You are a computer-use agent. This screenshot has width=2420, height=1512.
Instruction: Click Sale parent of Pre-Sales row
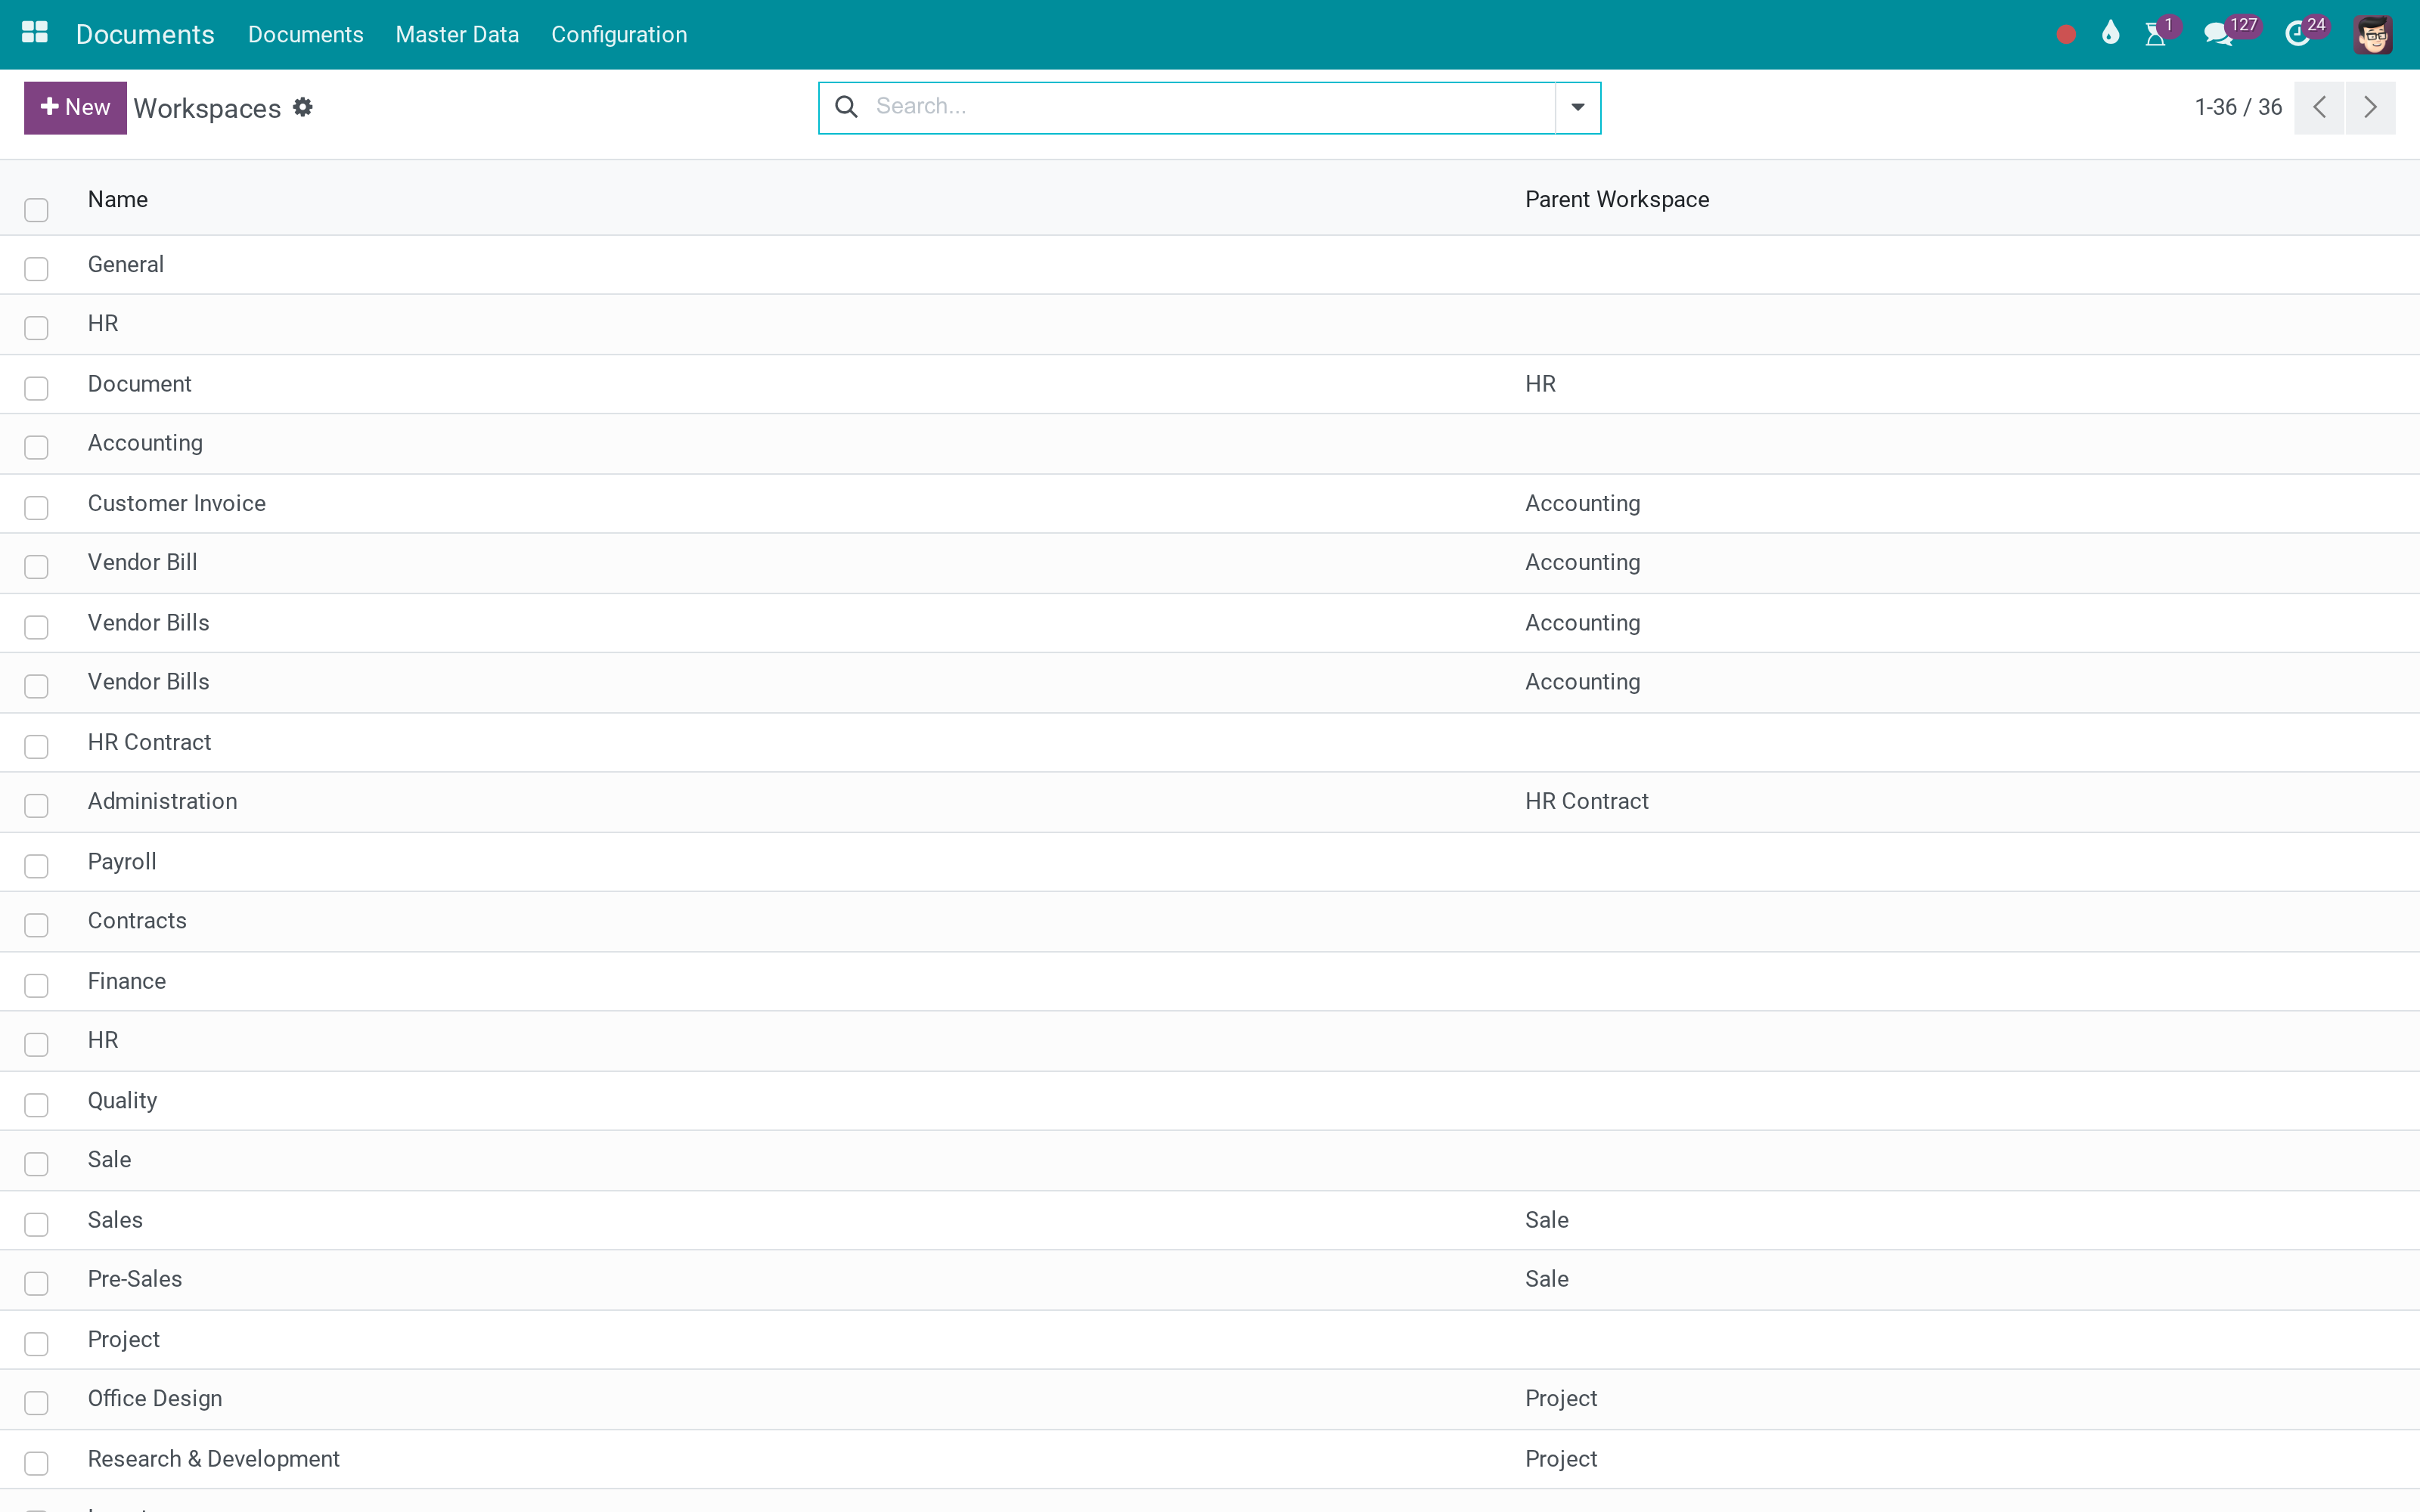click(x=1547, y=1279)
